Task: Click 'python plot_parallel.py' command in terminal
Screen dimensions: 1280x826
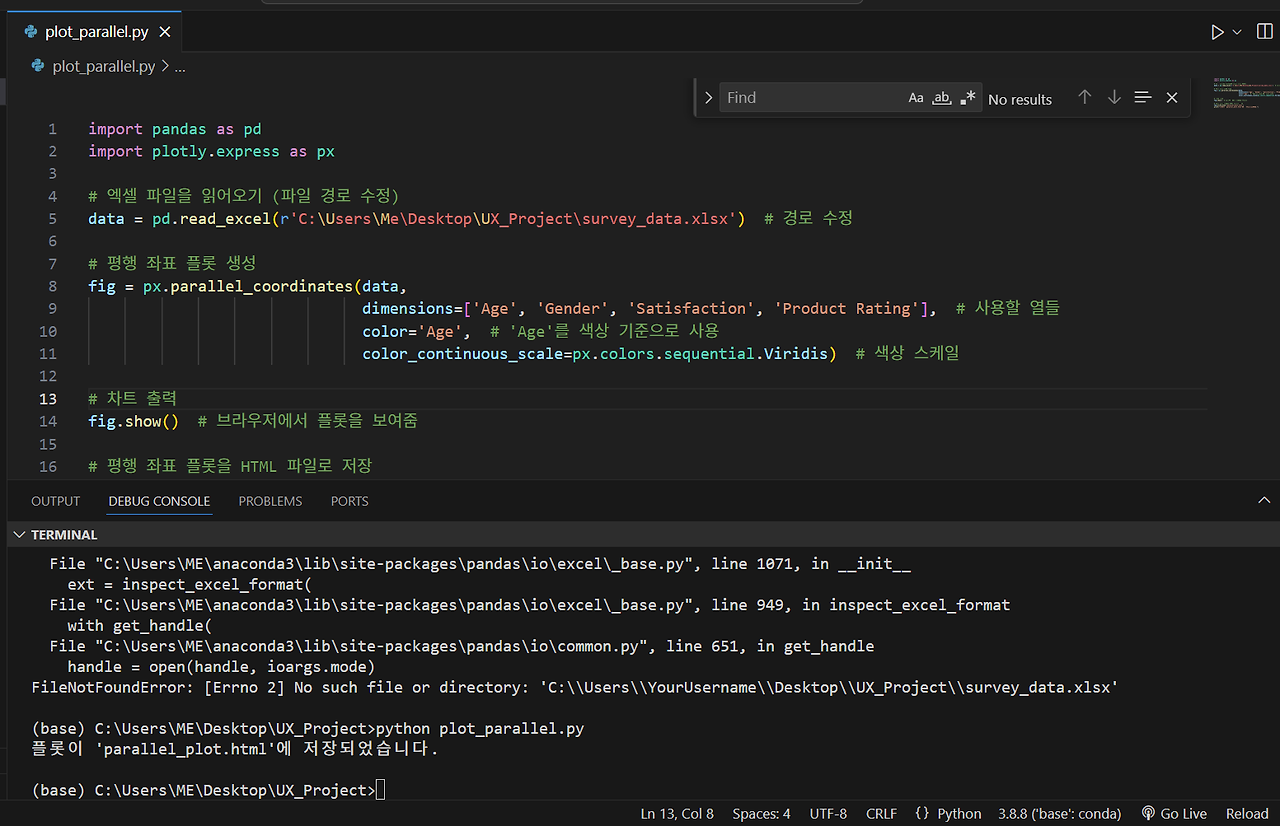Action: (x=480, y=729)
